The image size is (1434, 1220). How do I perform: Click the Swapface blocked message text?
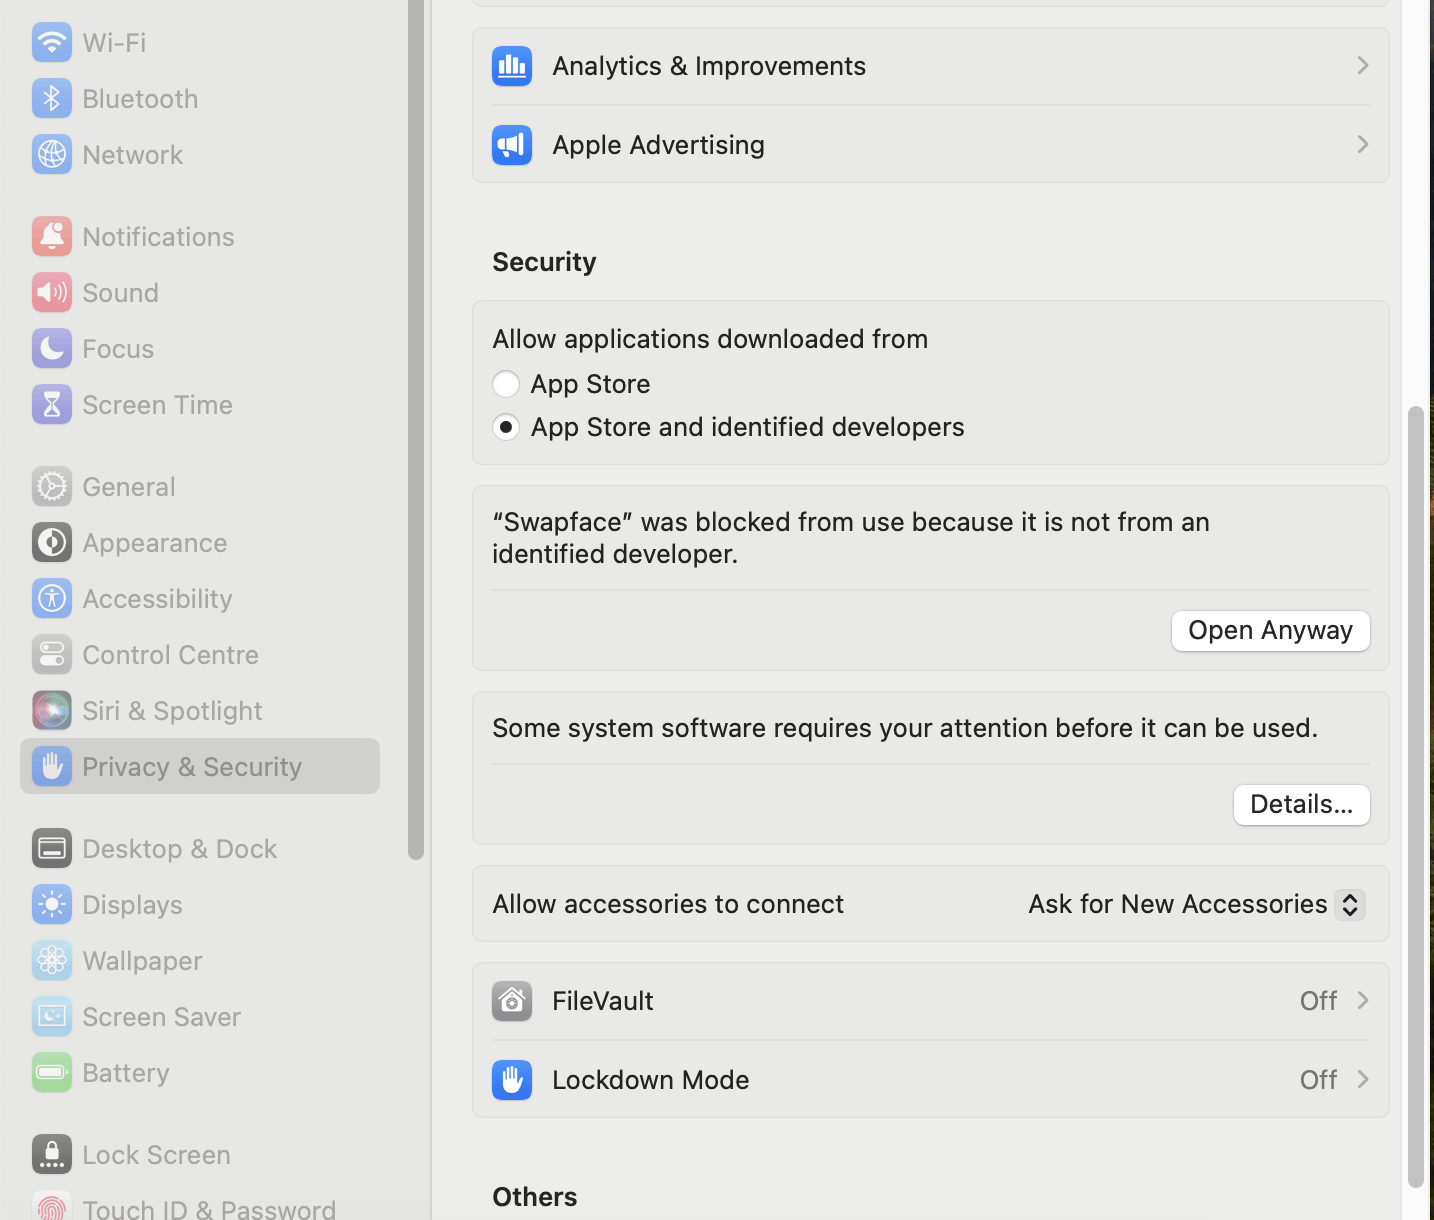851,538
